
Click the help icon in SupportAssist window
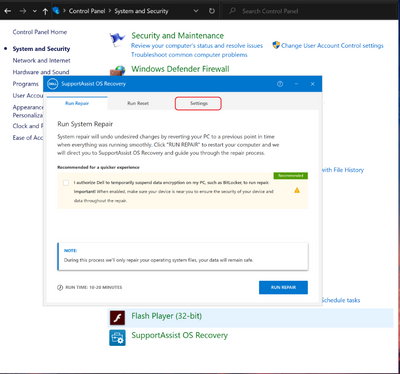(280, 84)
